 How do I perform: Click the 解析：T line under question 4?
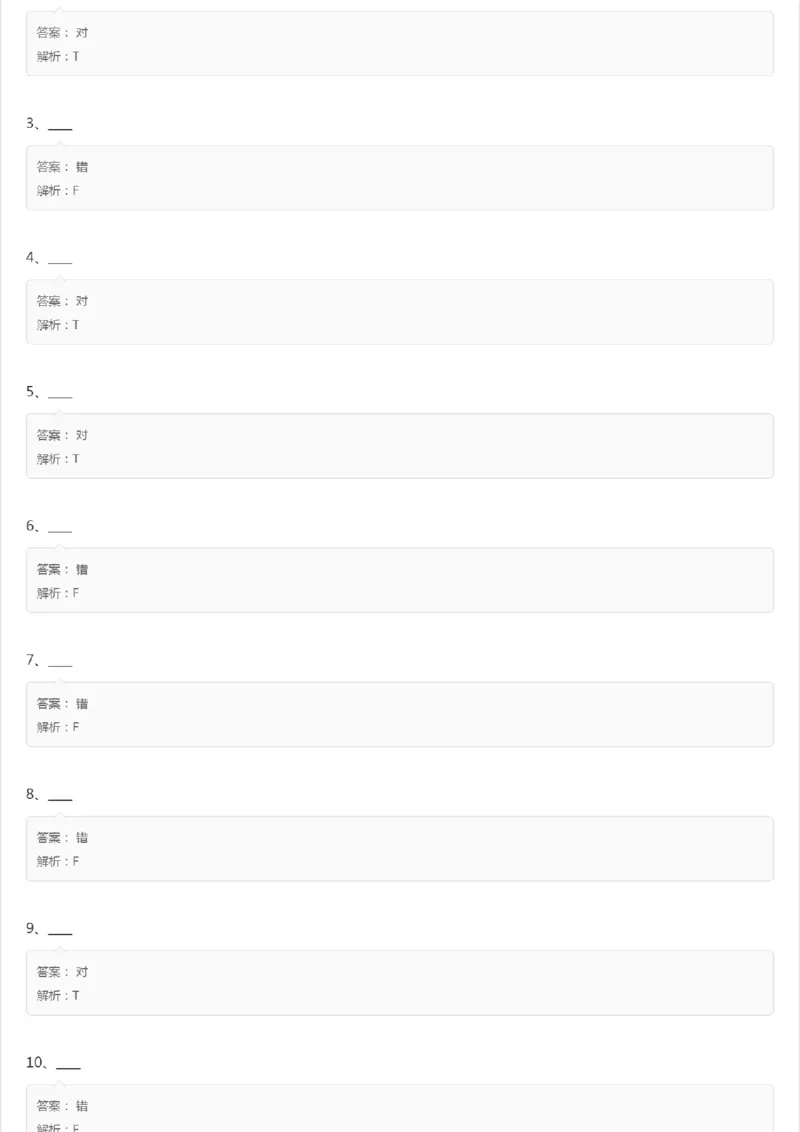[x=58, y=325]
